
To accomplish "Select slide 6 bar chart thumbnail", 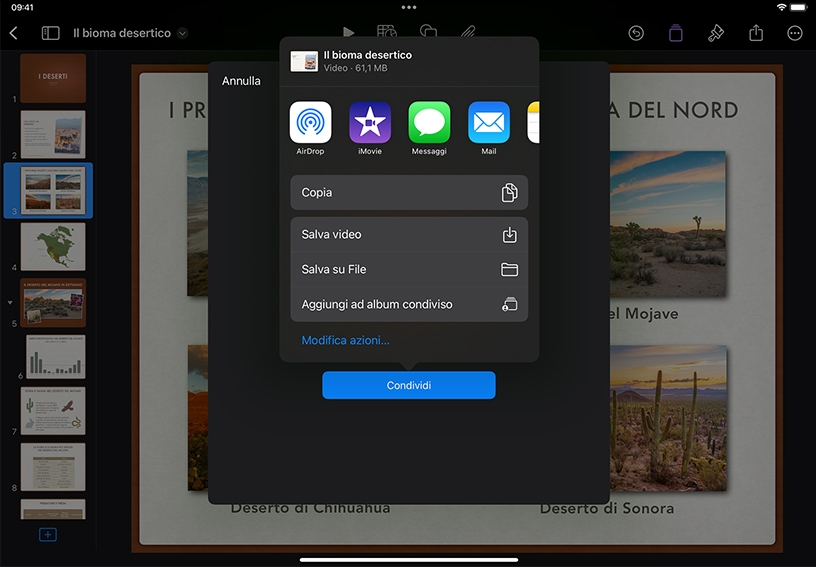I will pos(56,357).
